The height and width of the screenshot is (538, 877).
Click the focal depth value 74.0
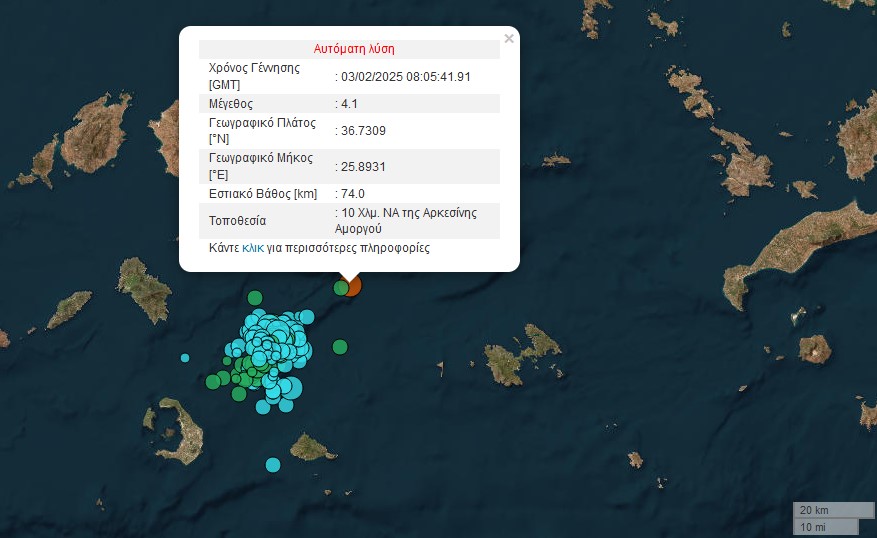353,194
